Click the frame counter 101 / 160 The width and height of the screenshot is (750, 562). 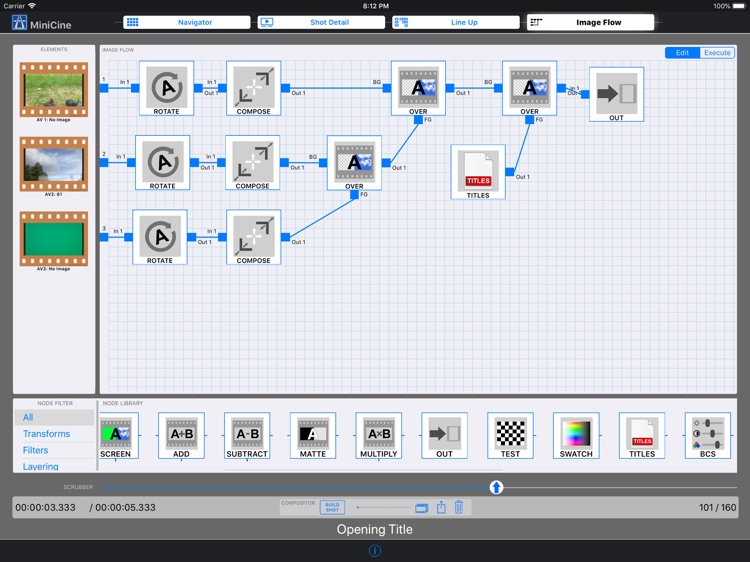717,507
